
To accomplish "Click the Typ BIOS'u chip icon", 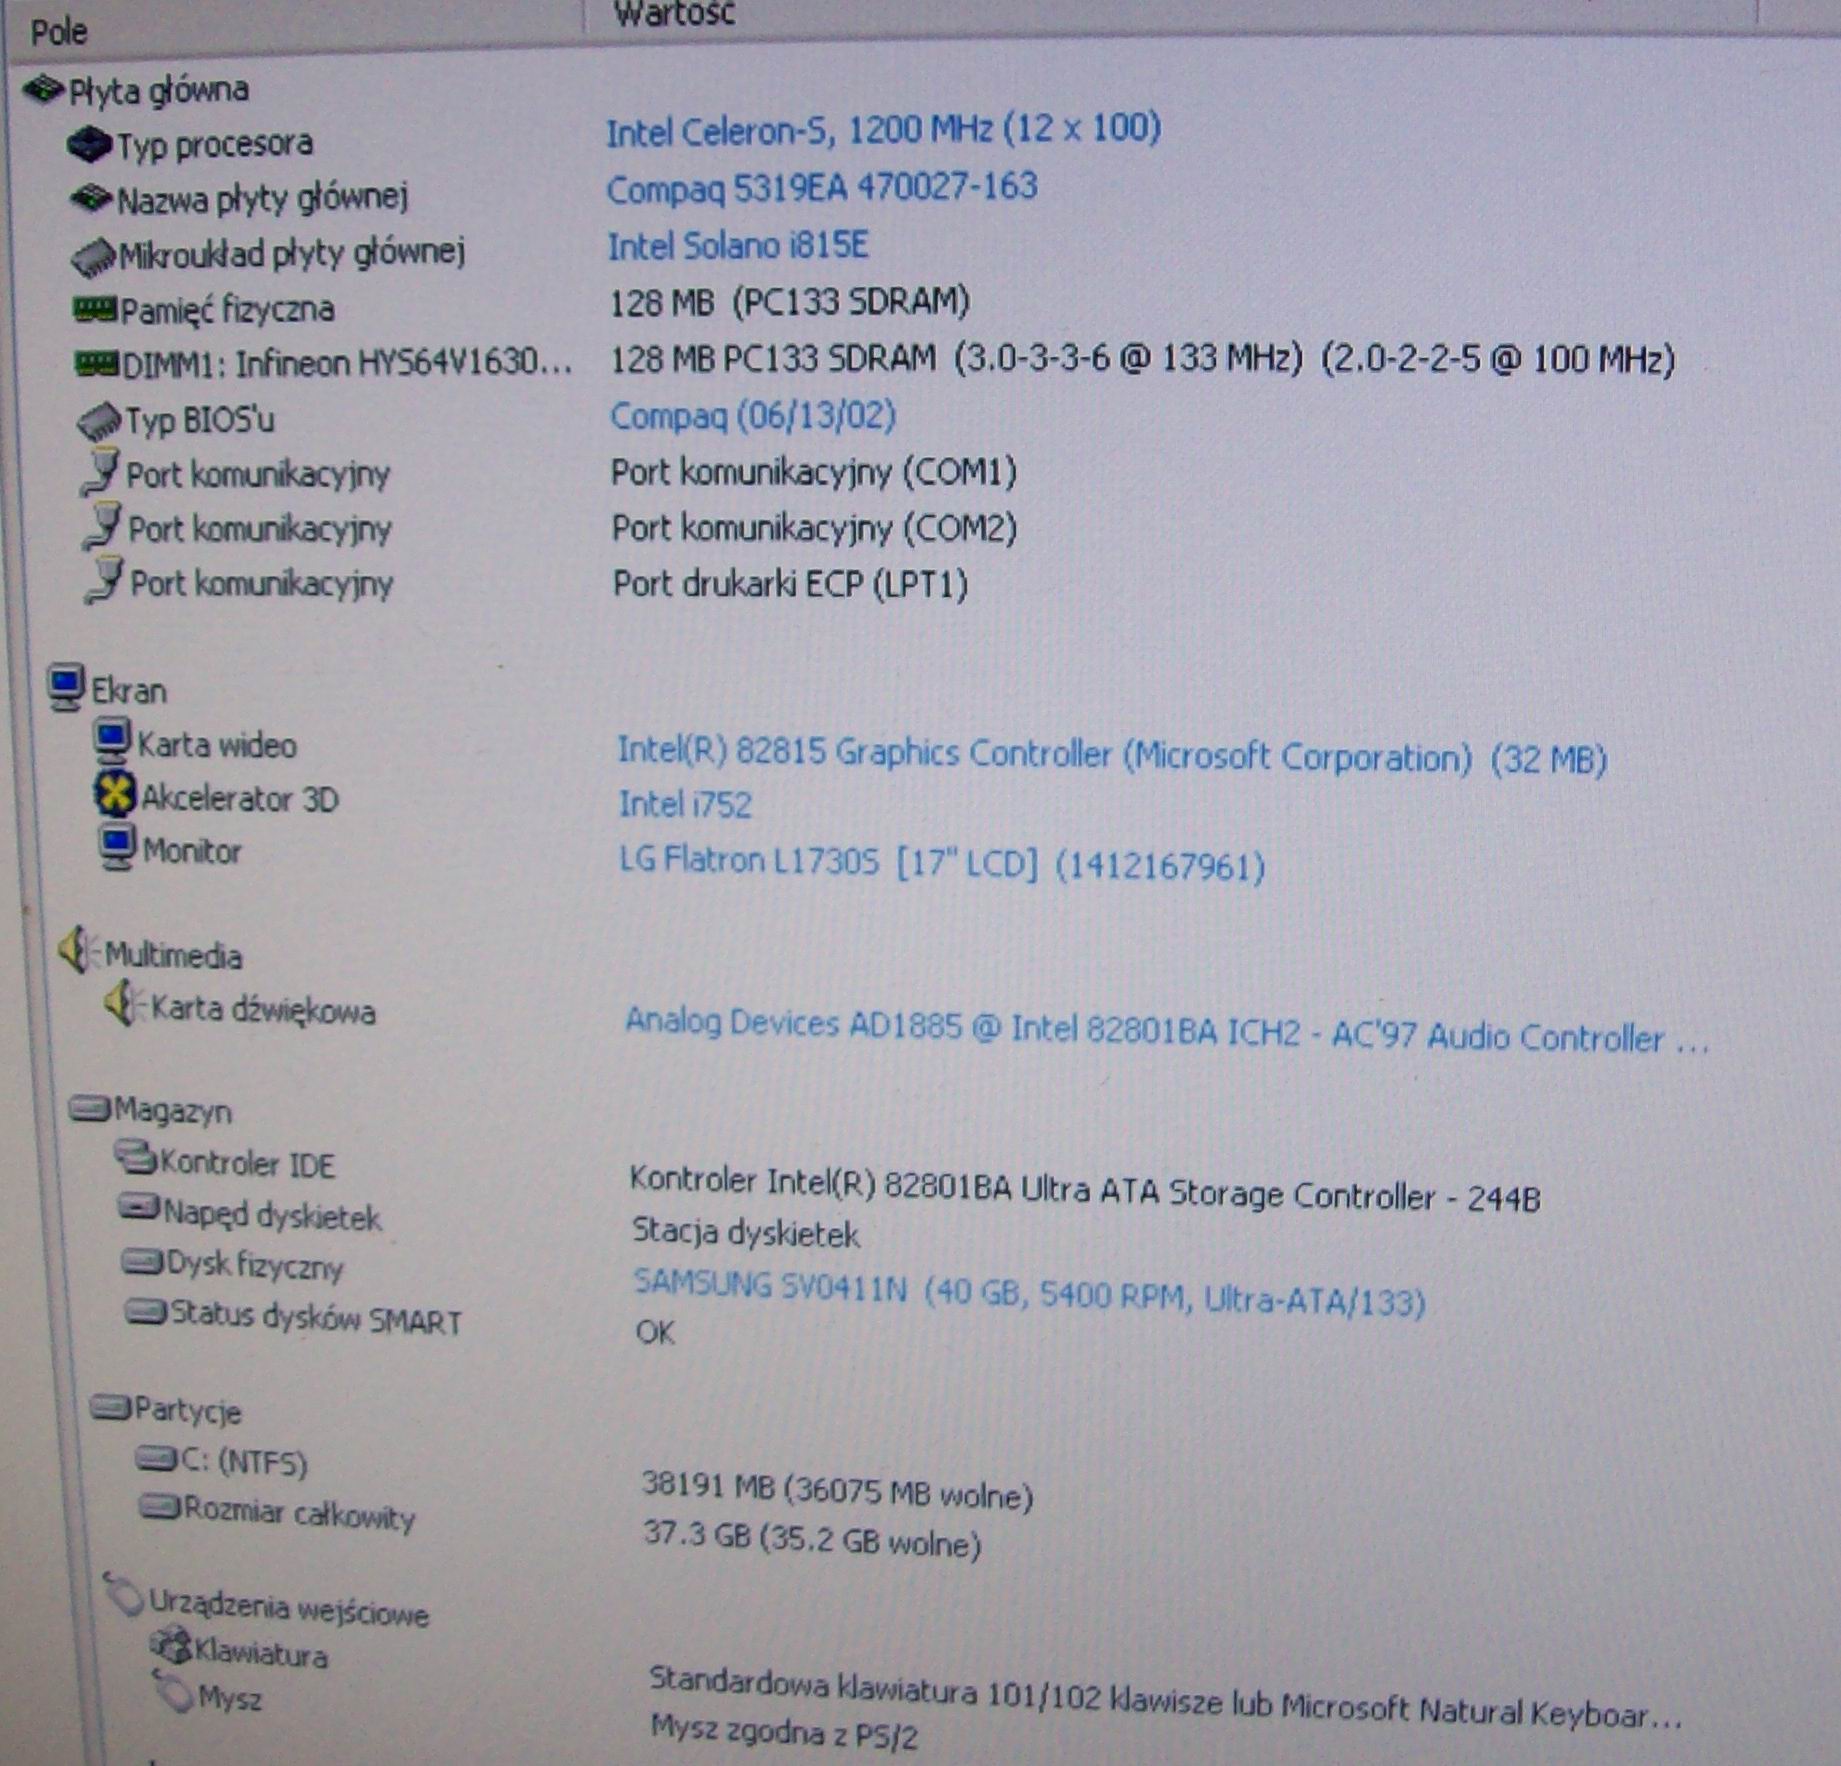I will click(x=99, y=421).
